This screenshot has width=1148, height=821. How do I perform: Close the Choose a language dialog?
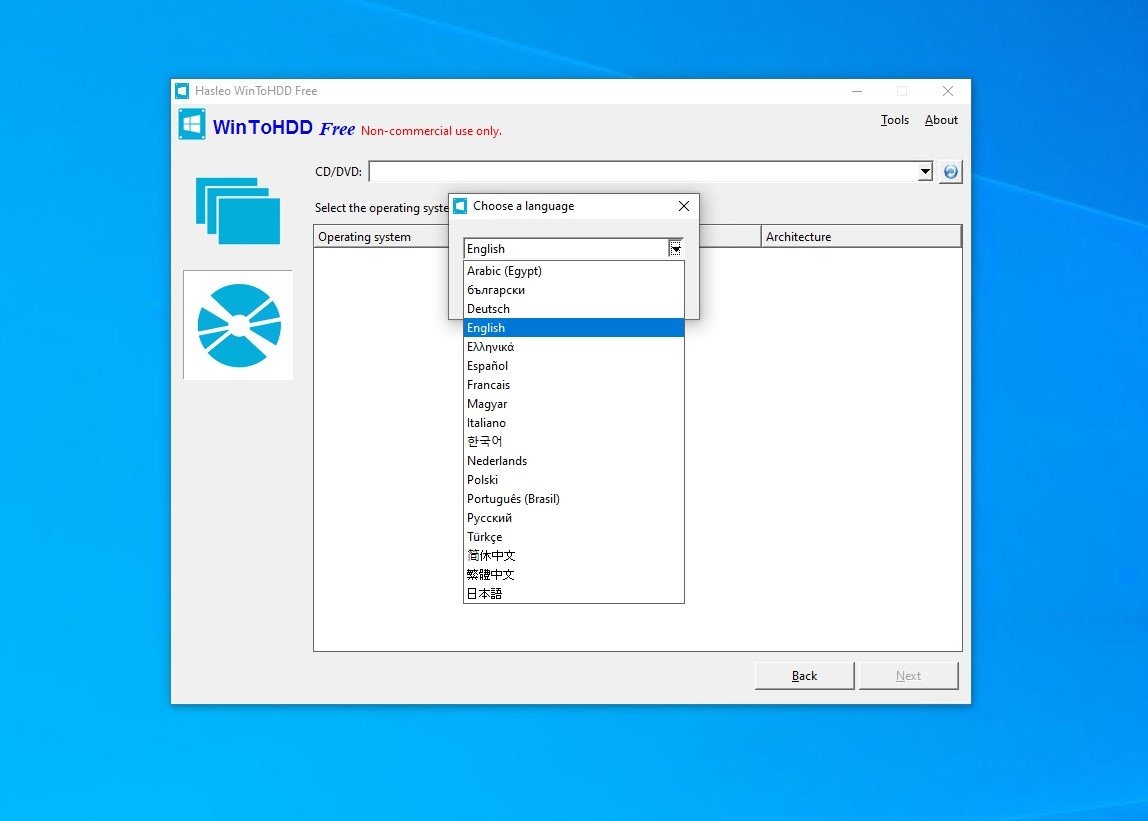point(684,207)
